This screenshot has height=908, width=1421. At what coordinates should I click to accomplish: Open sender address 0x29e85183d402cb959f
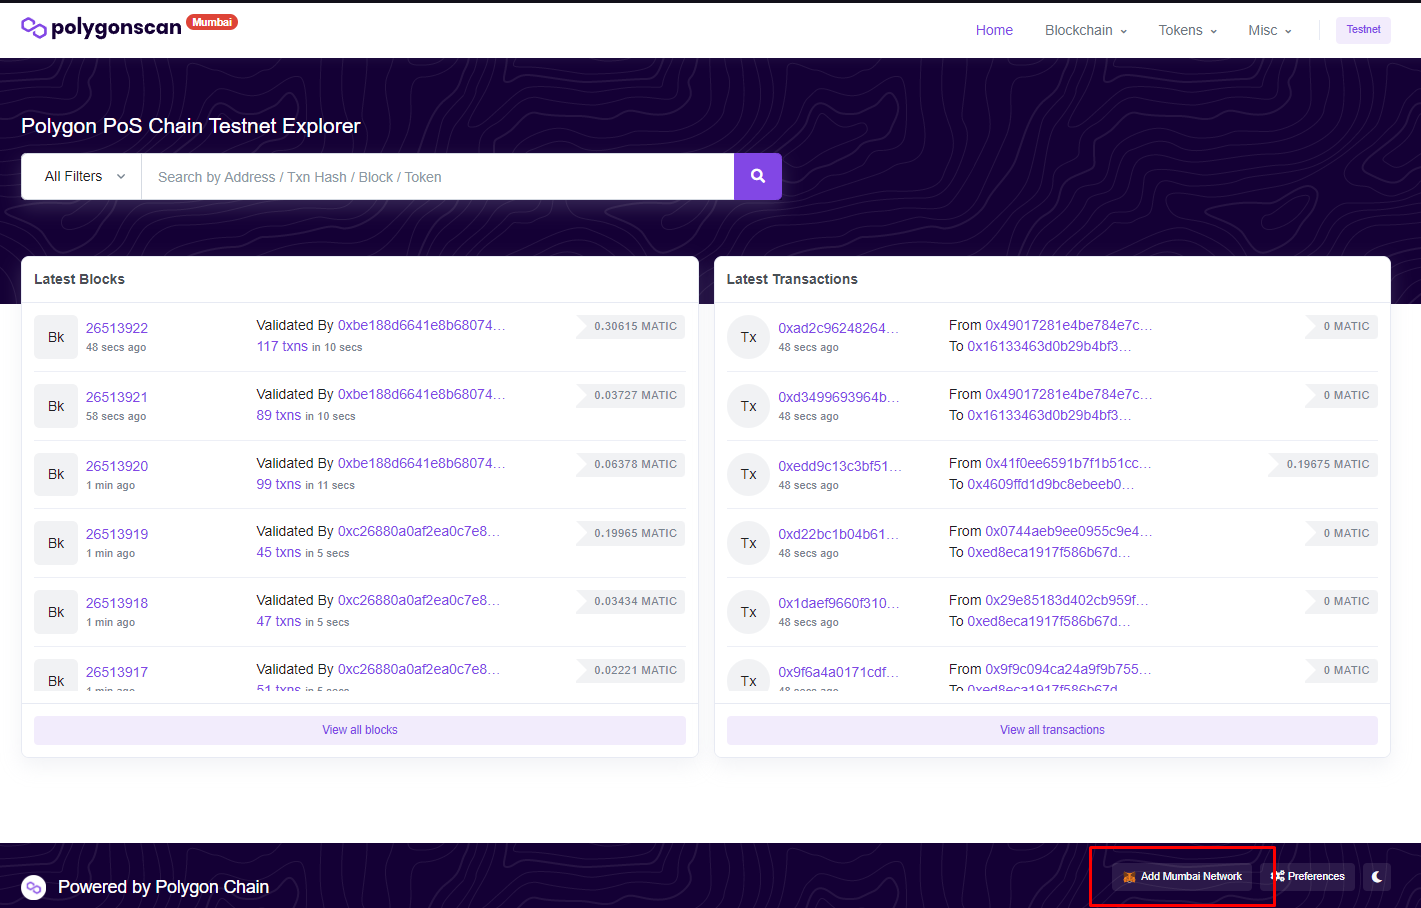pyautogui.click(x=1066, y=600)
